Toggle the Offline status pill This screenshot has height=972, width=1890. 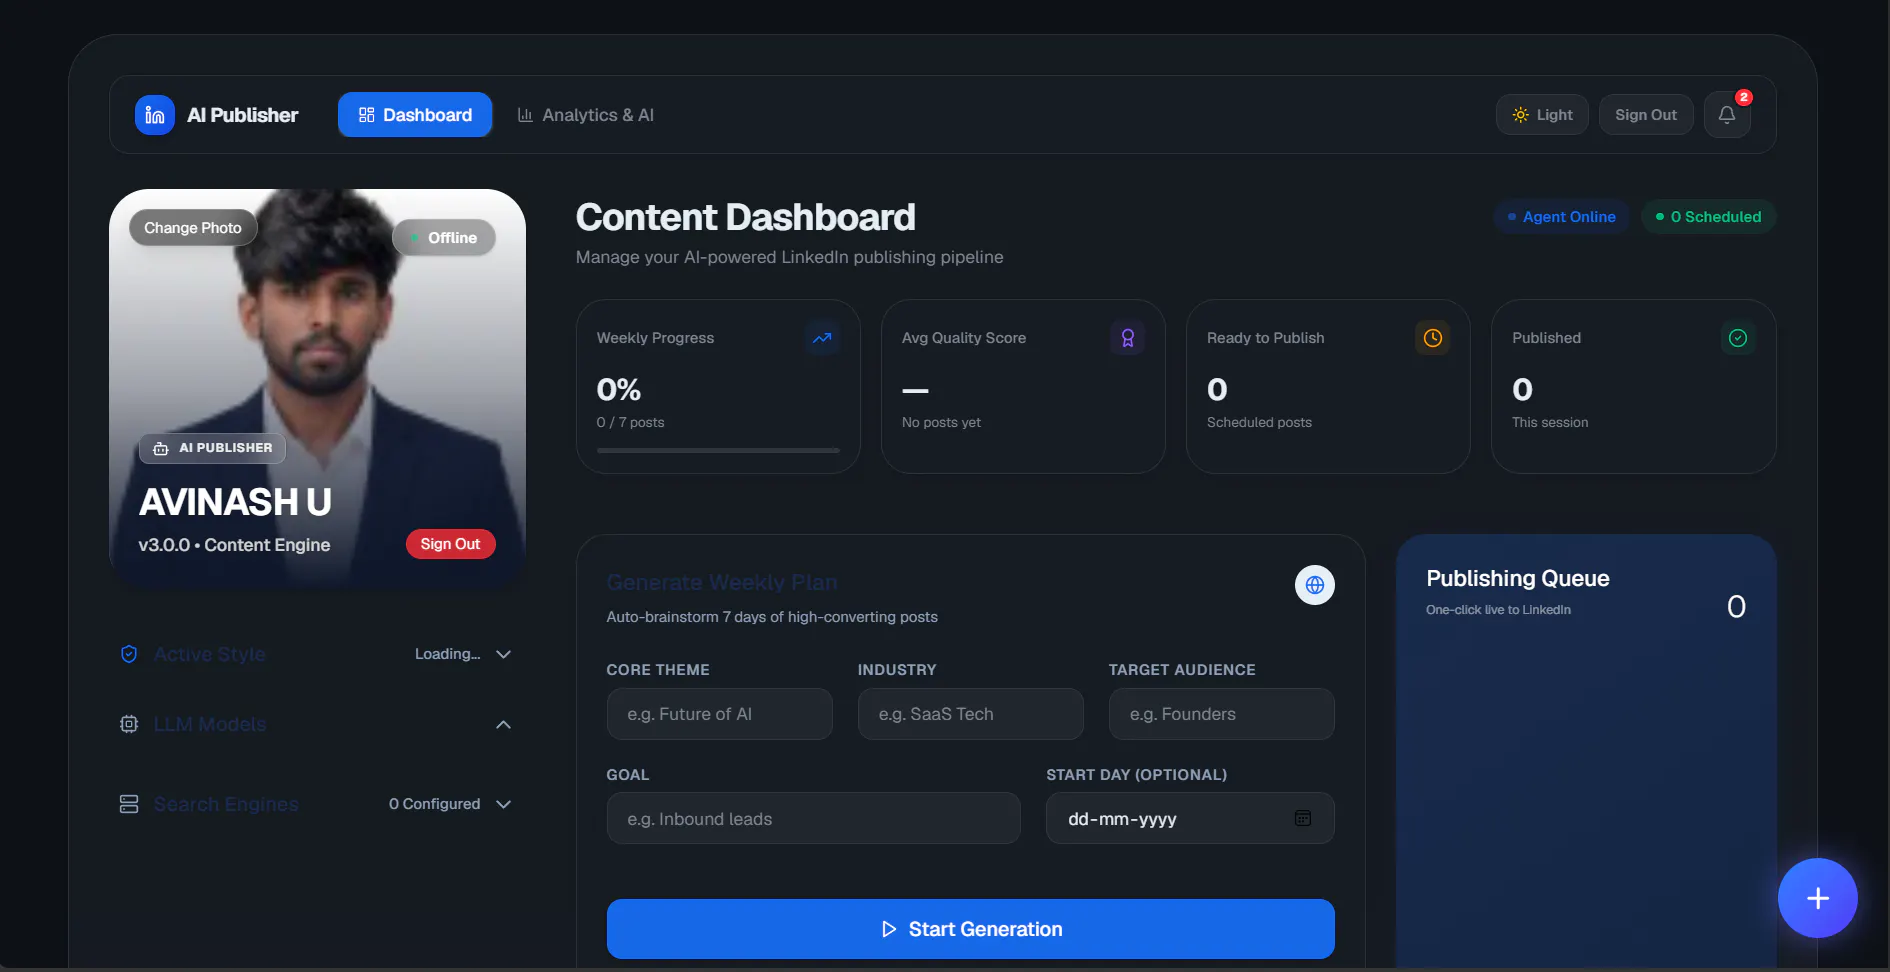[444, 238]
